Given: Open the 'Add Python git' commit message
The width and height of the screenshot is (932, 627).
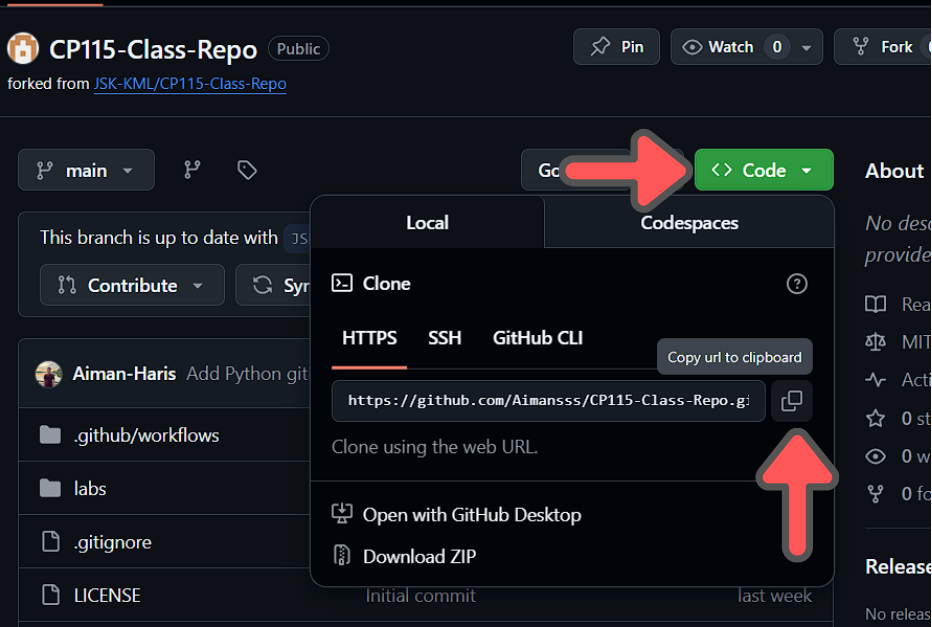Looking at the screenshot, I should 248,374.
